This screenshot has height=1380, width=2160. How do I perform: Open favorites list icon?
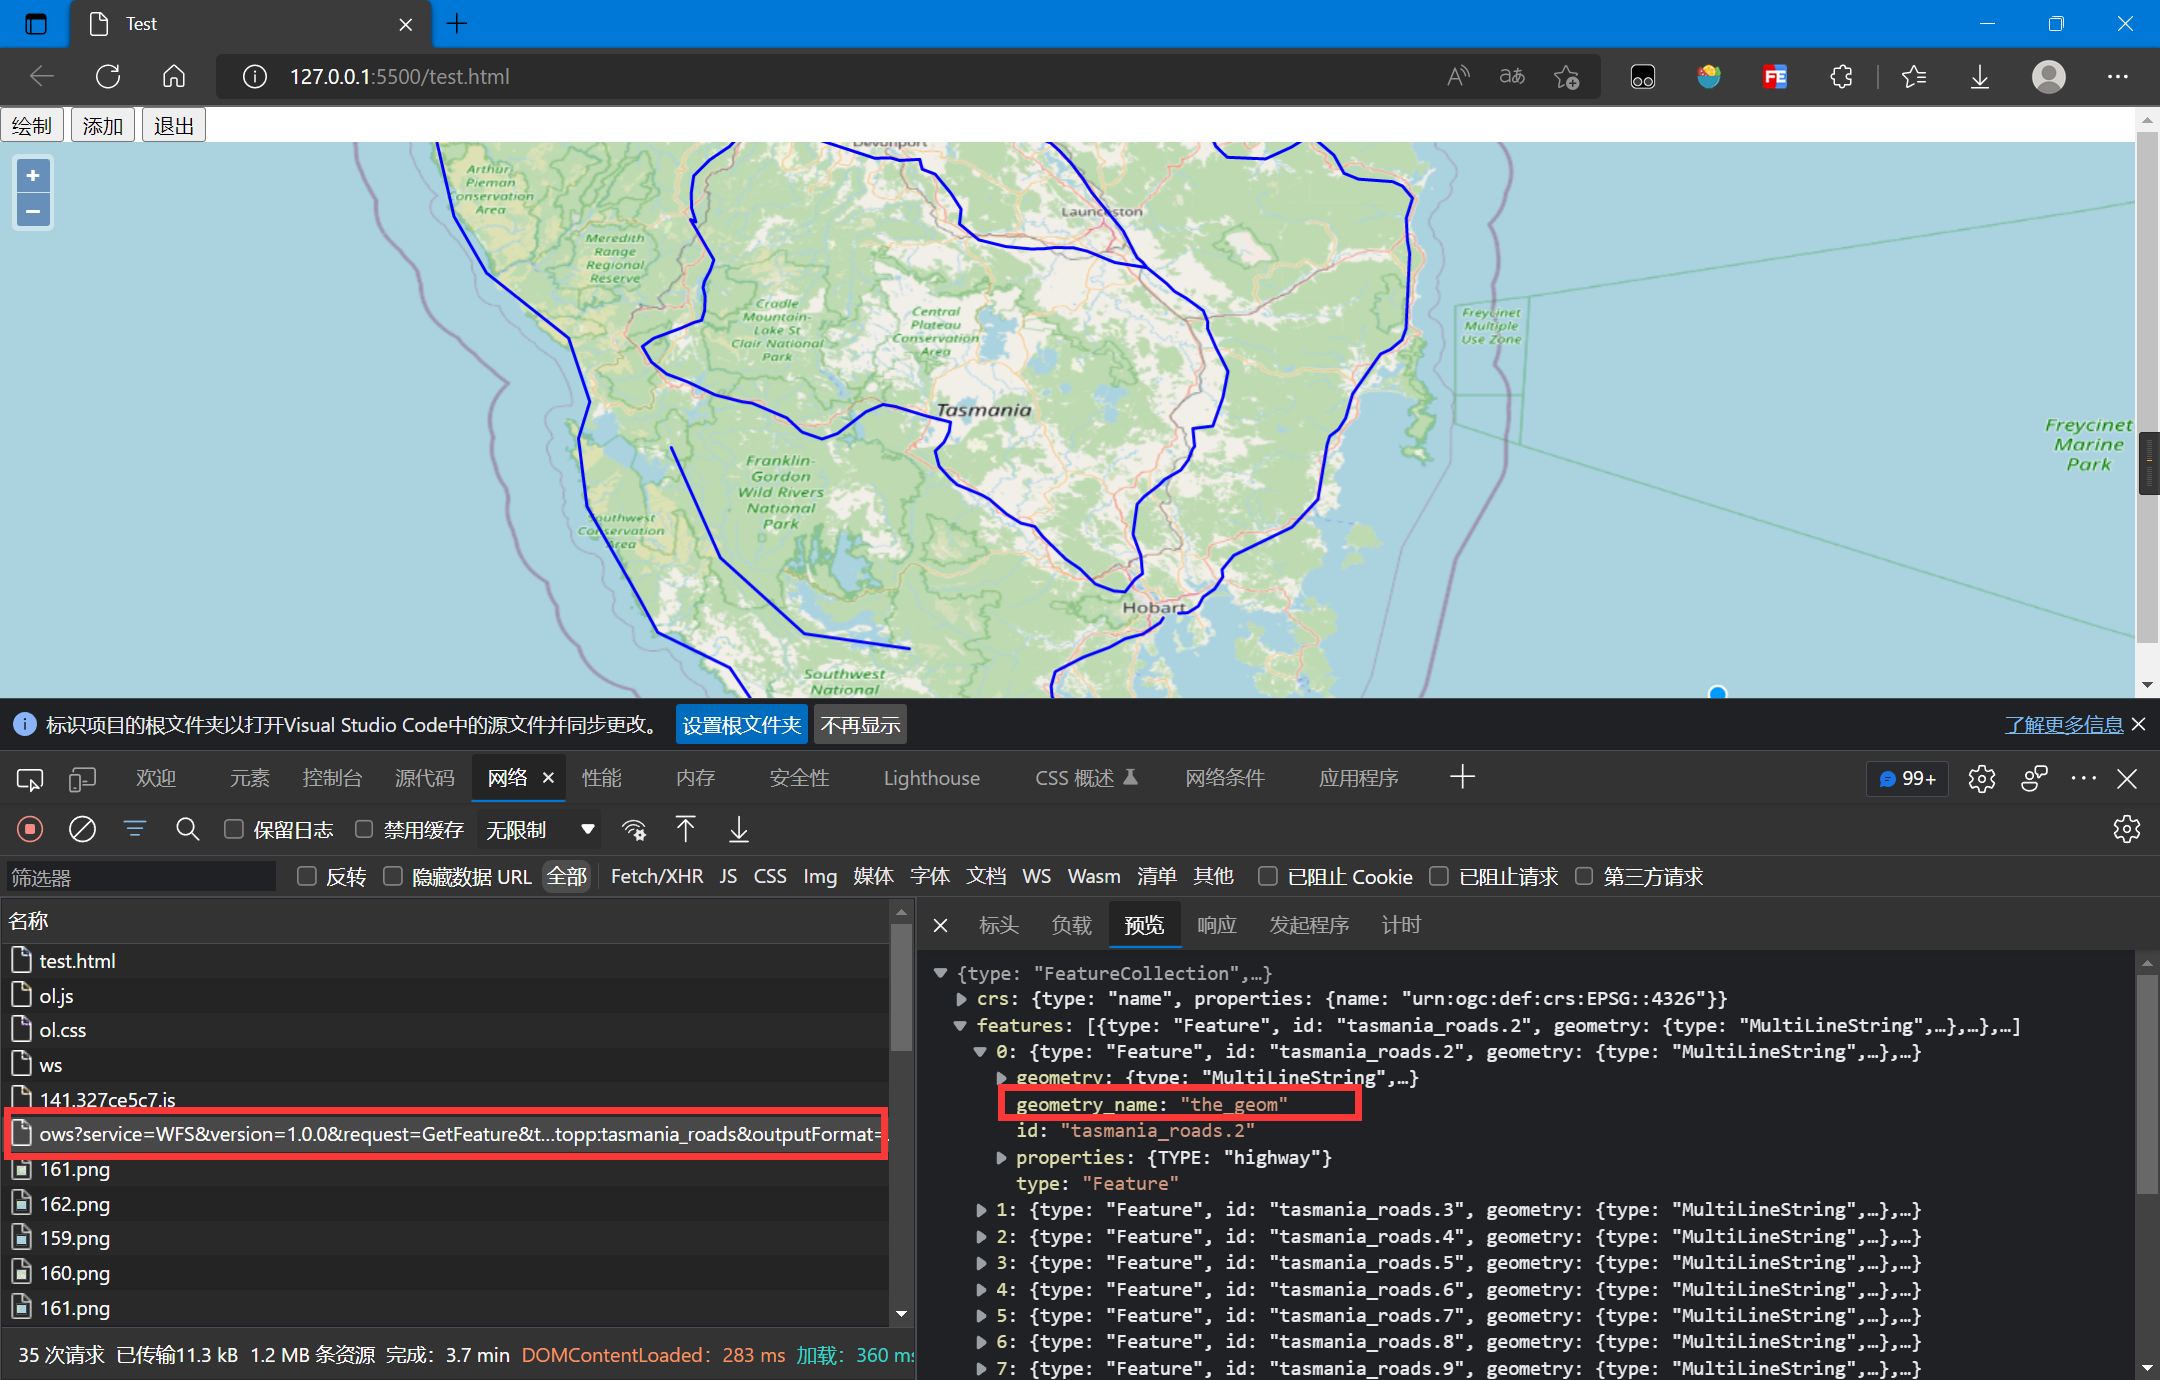coord(1914,77)
